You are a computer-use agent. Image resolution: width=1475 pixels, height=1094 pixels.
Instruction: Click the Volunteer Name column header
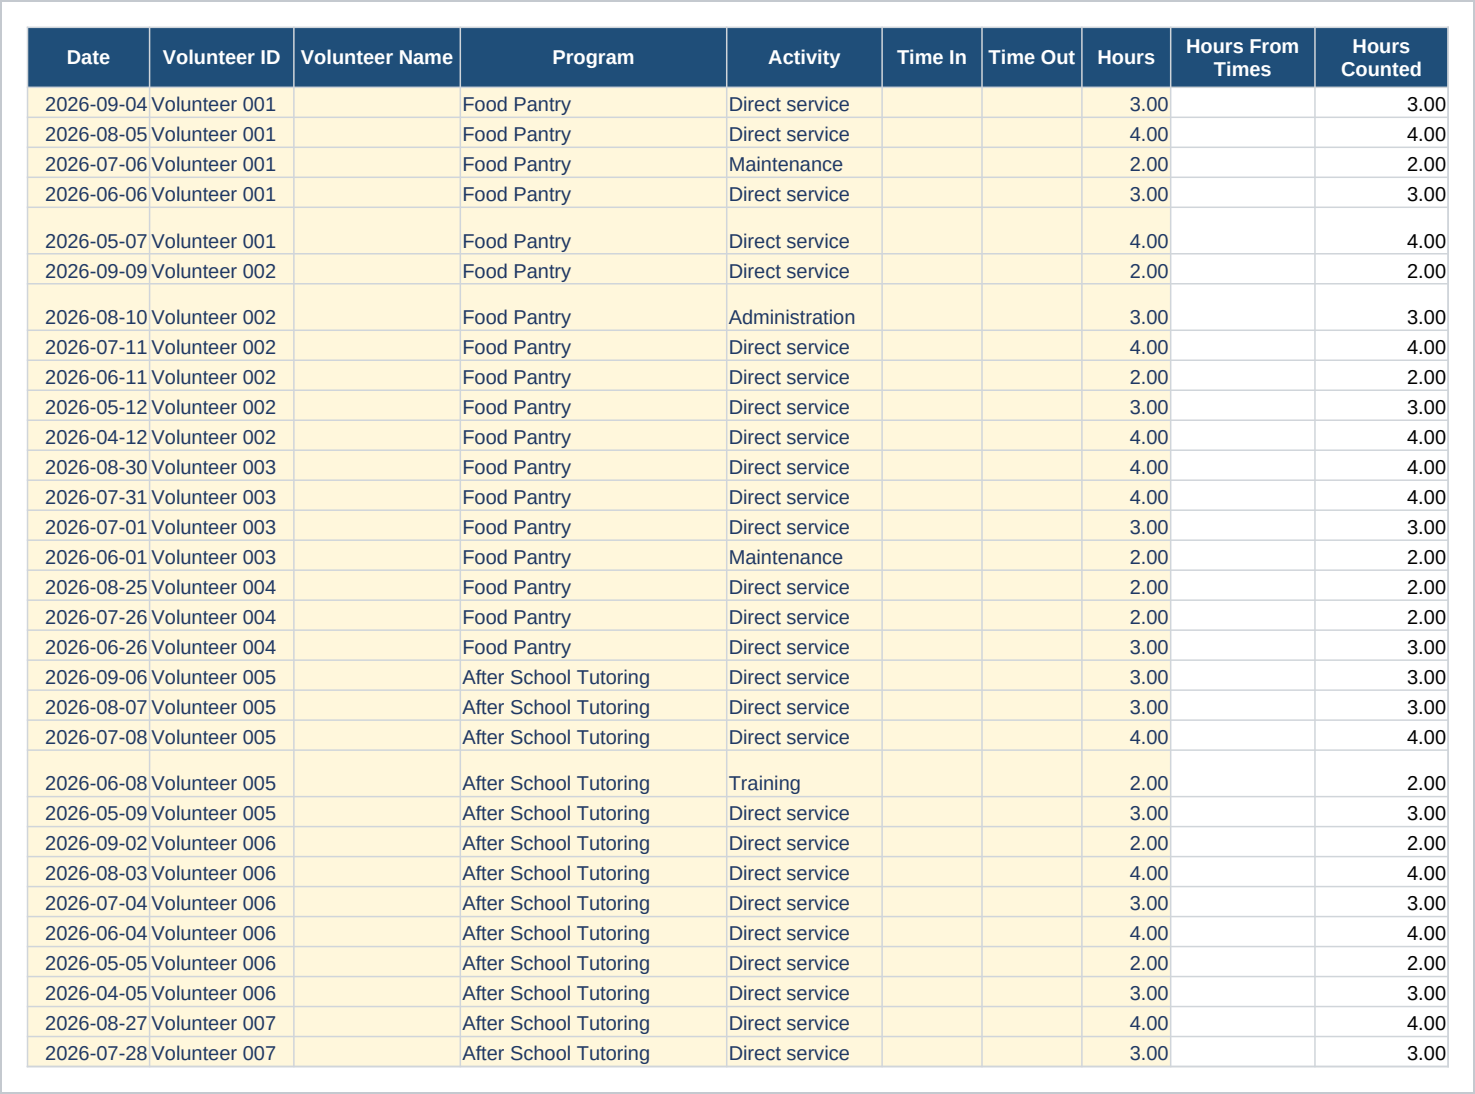click(x=377, y=58)
